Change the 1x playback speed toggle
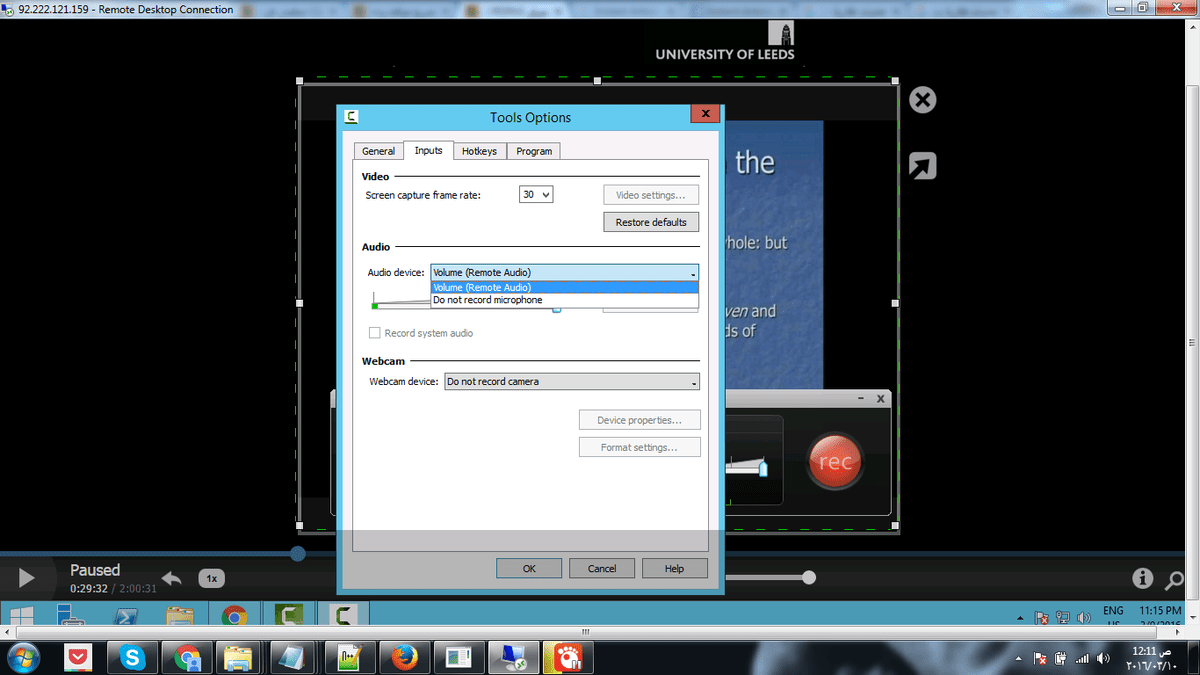 [211, 578]
